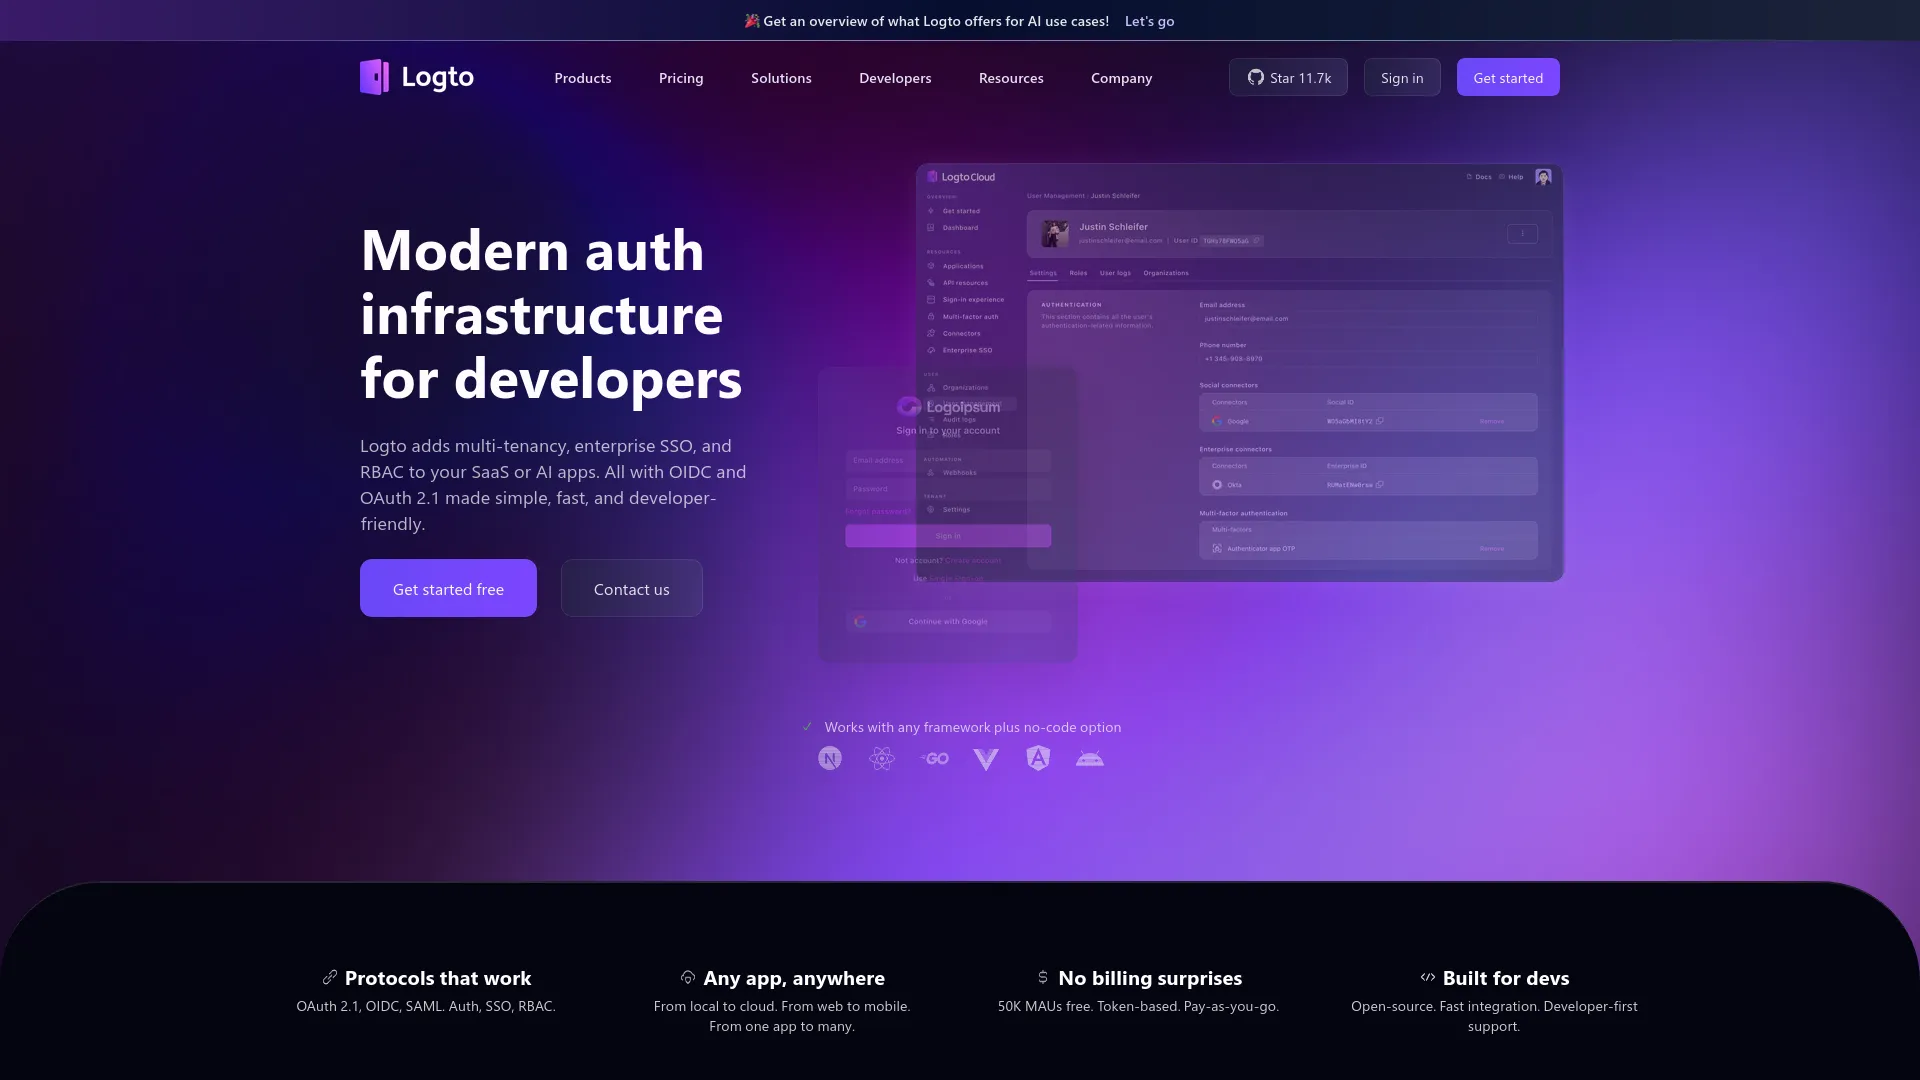
Task: Open the Solutions menu
Action: (x=781, y=78)
